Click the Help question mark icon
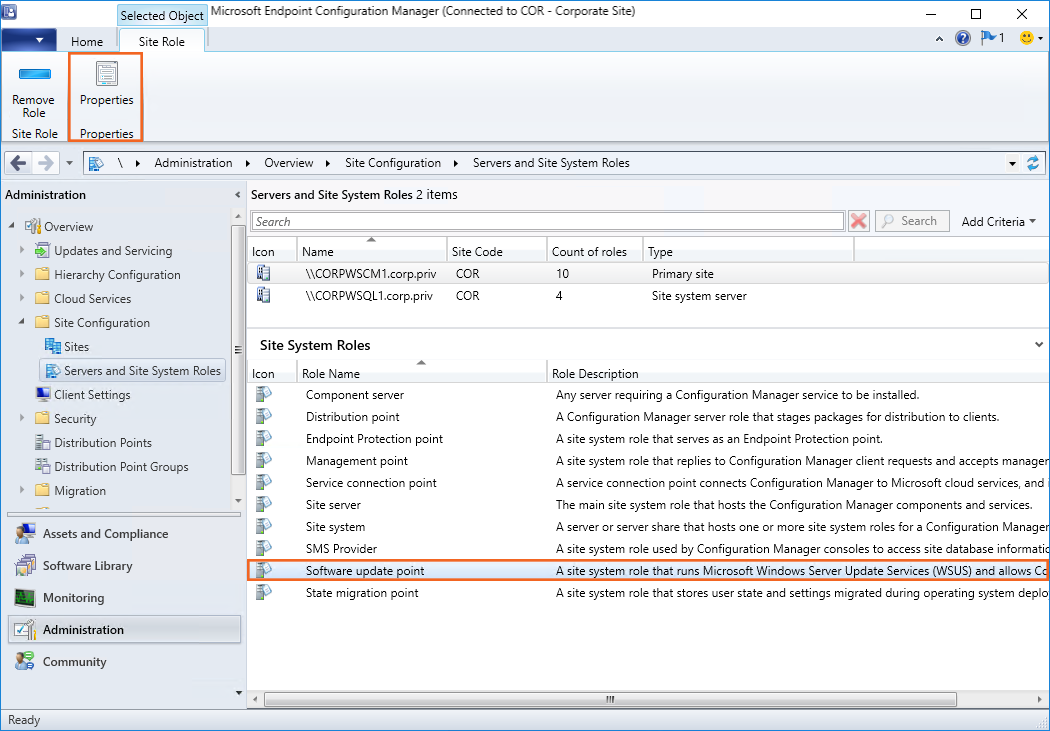 (x=963, y=38)
